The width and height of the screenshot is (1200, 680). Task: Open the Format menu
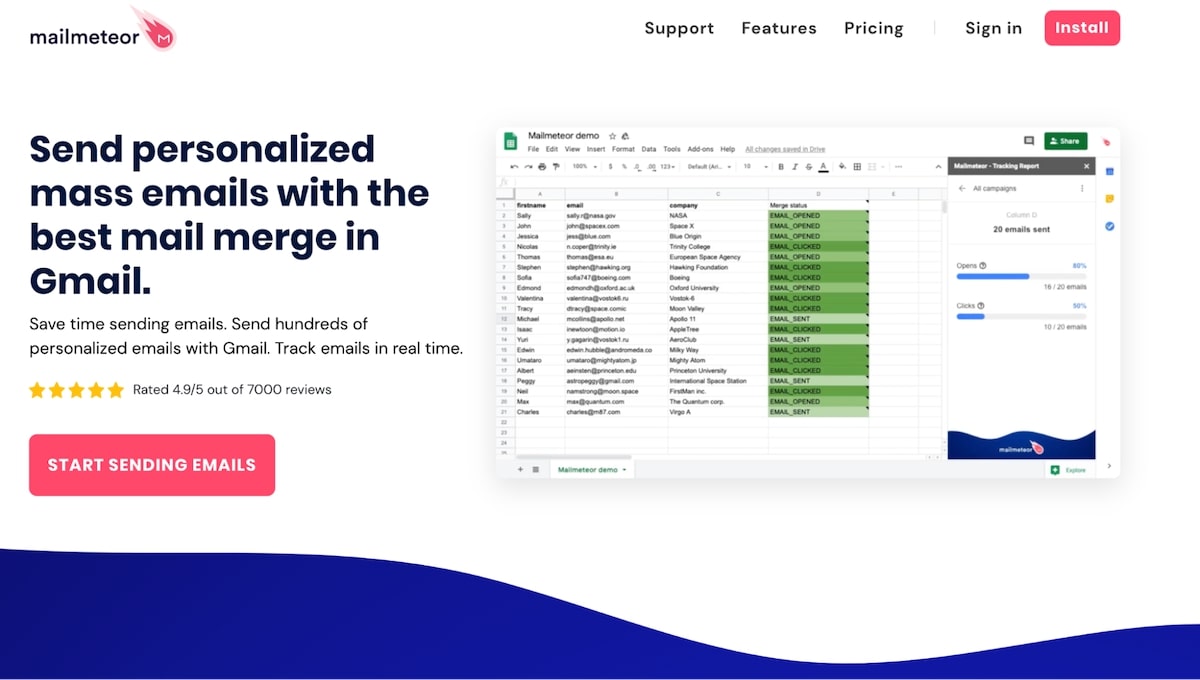tap(624, 149)
